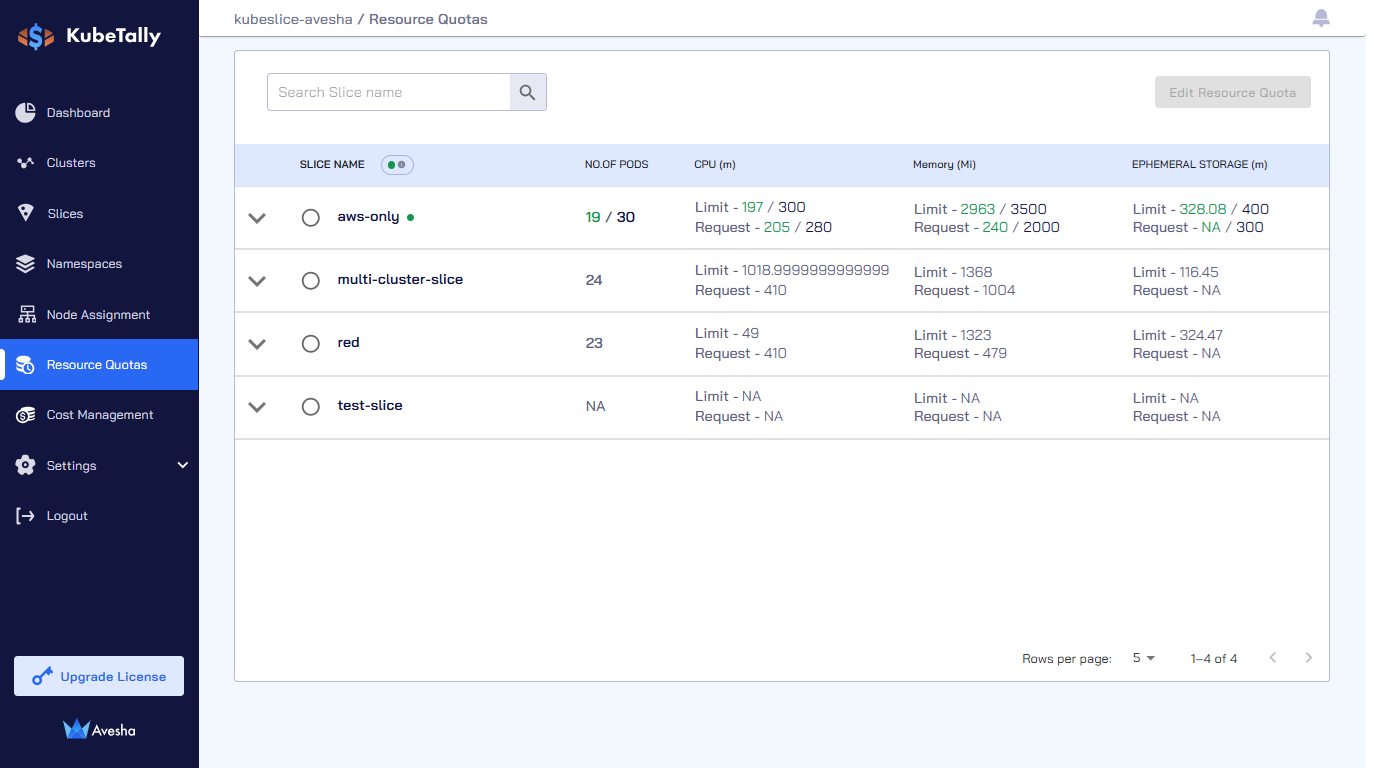Click aws-only ephemeral limit 328.08 / 400

[1224, 209]
